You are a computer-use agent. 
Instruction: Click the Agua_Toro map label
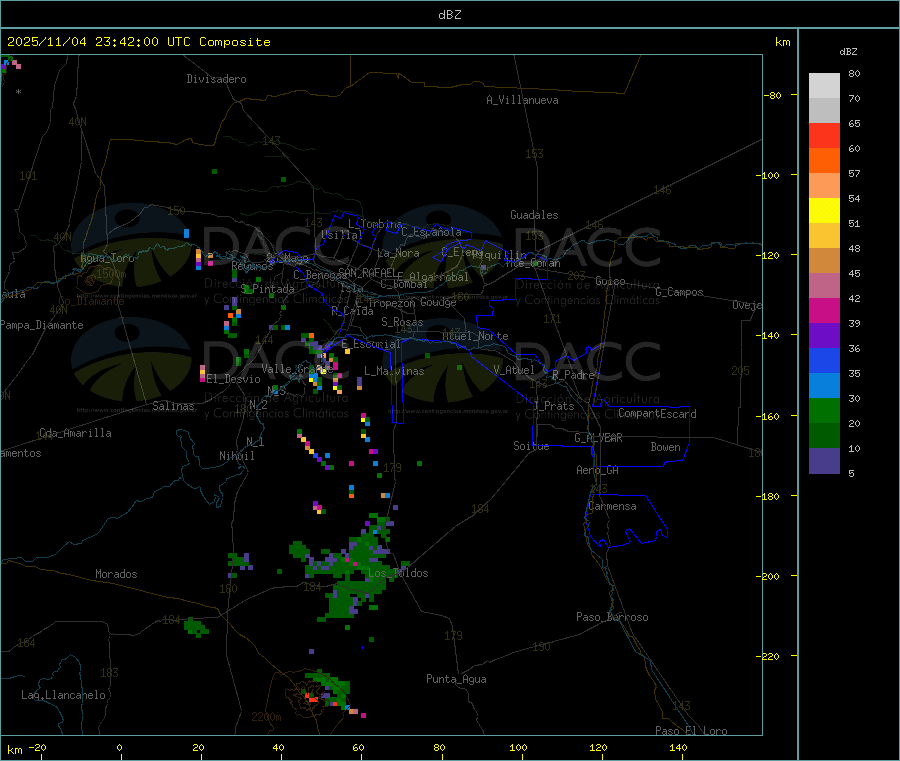(107, 258)
